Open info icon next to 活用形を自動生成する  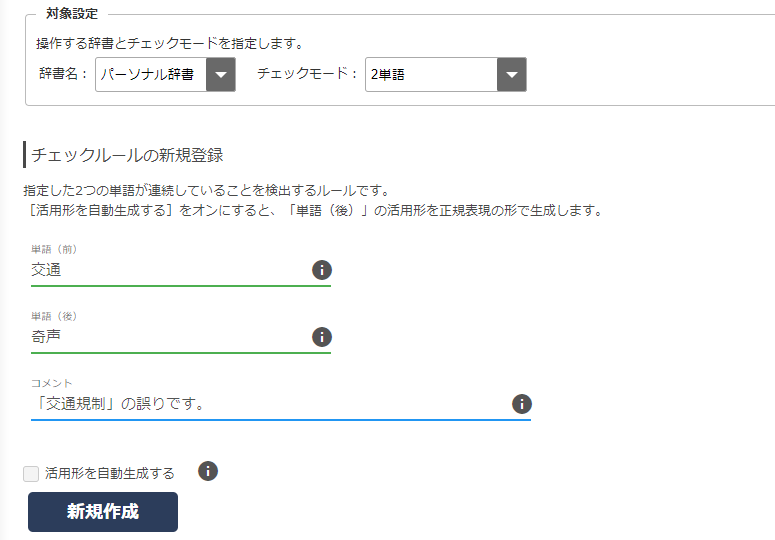[x=208, y=471]
